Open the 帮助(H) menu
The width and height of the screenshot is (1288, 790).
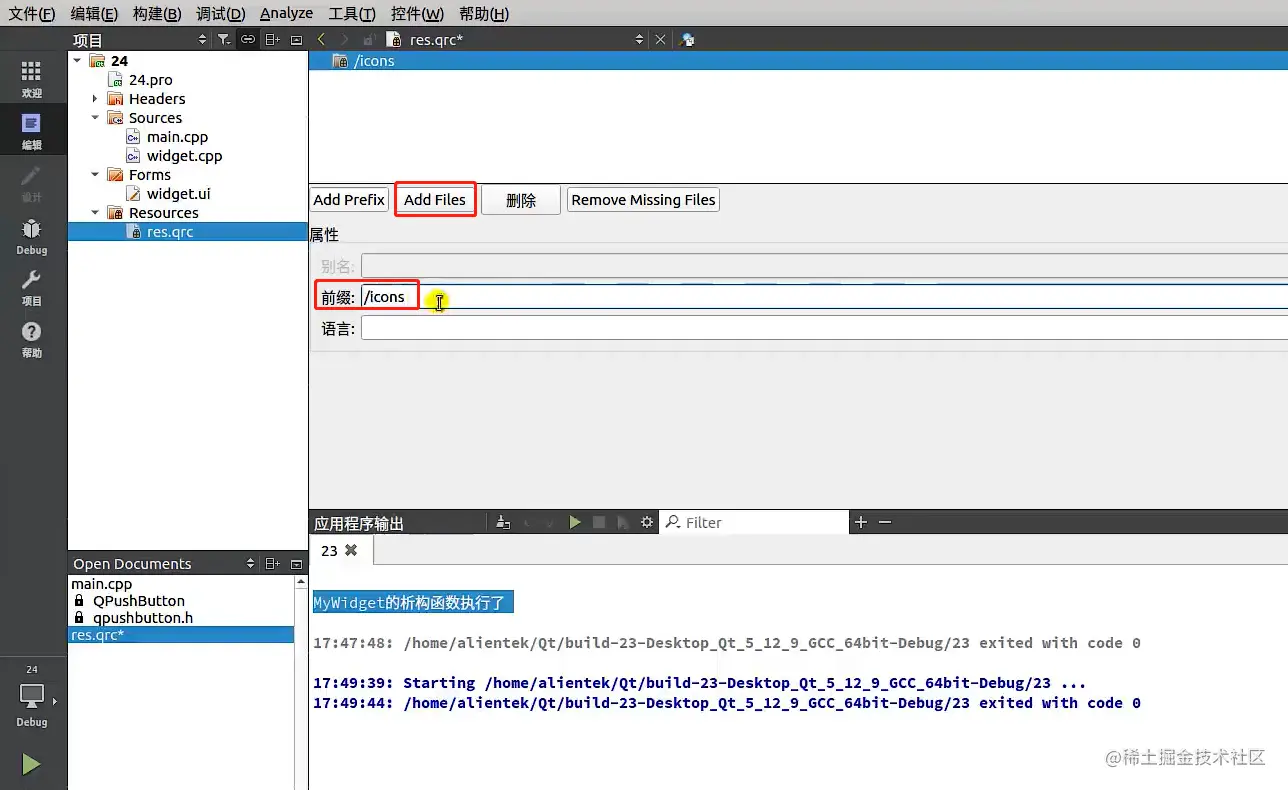click(x=484, y=13)
